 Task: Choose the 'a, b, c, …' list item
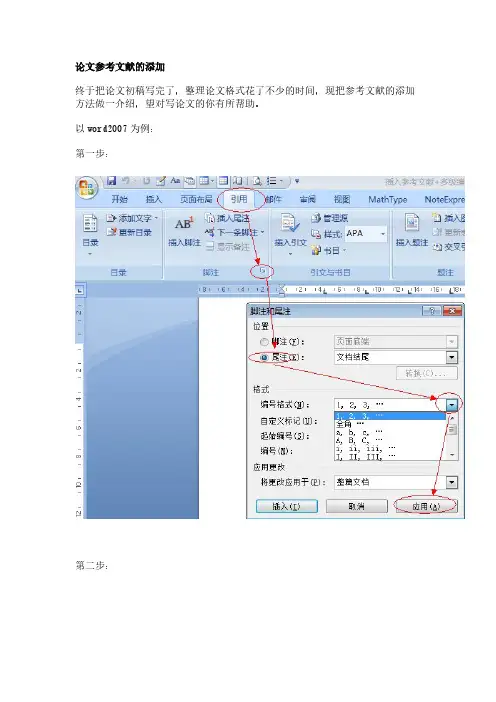coord(390,432)
